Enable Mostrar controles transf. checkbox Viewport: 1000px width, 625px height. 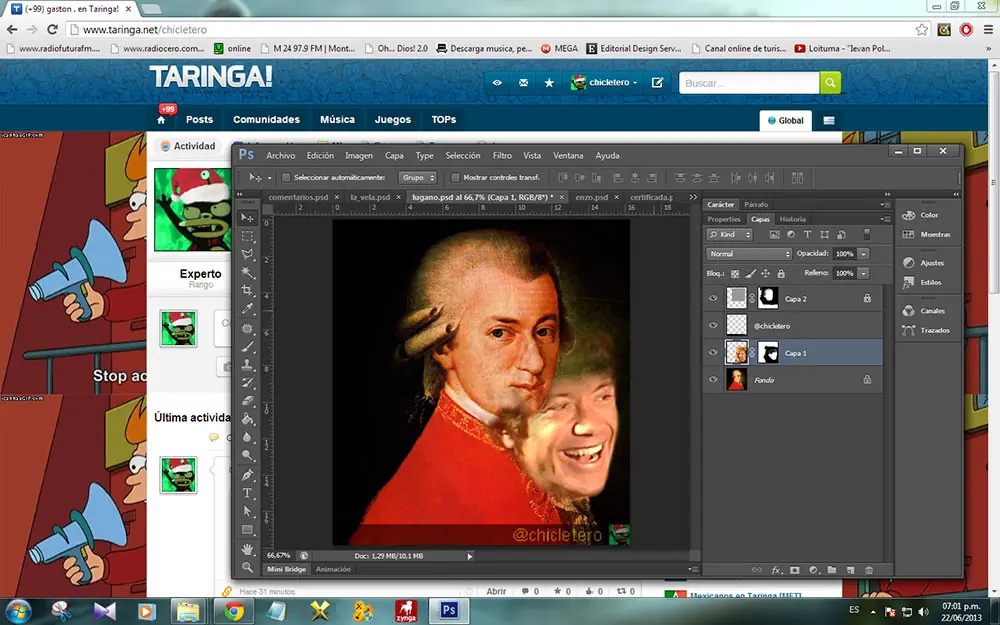pos(455,177)
